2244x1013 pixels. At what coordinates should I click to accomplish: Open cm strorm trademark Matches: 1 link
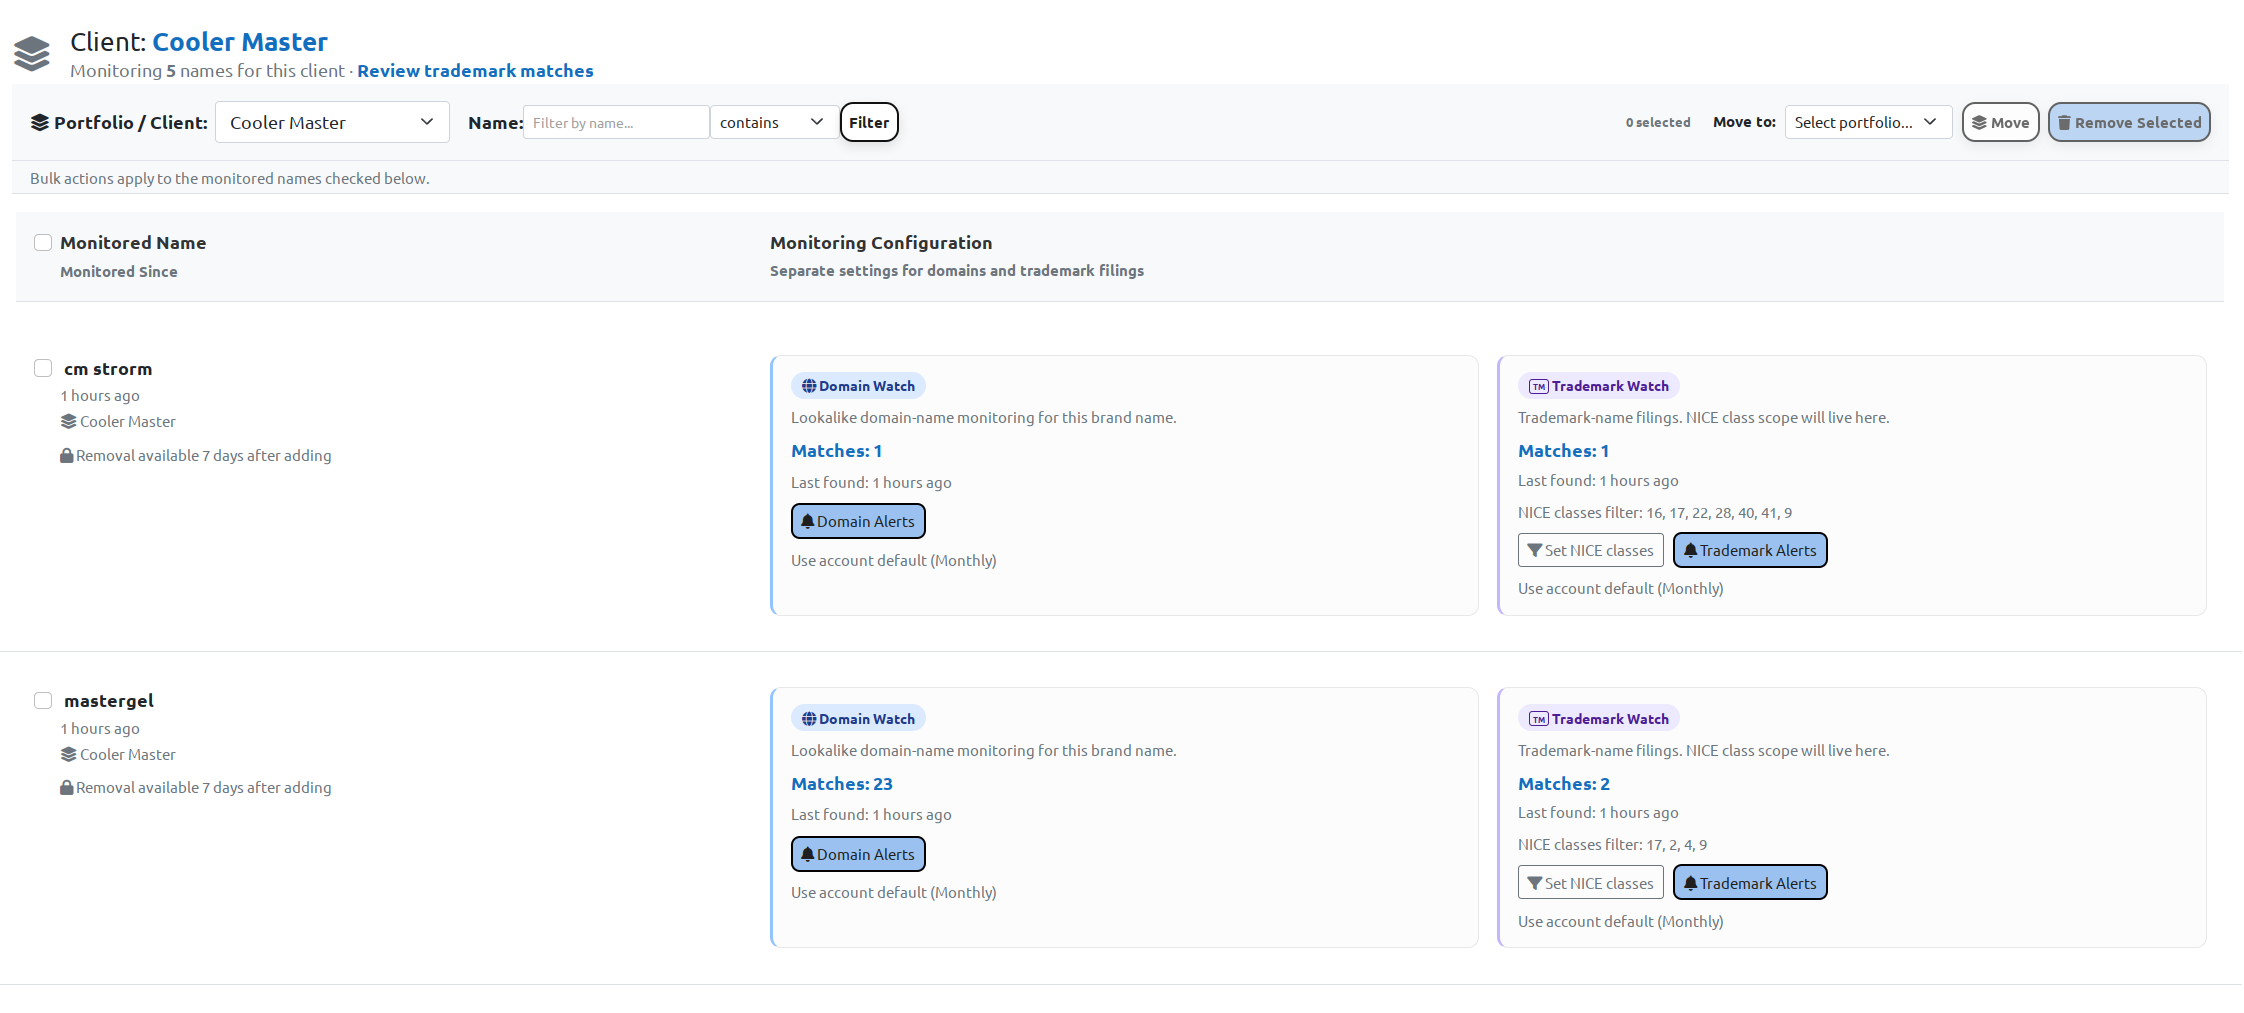(1563, 451)
